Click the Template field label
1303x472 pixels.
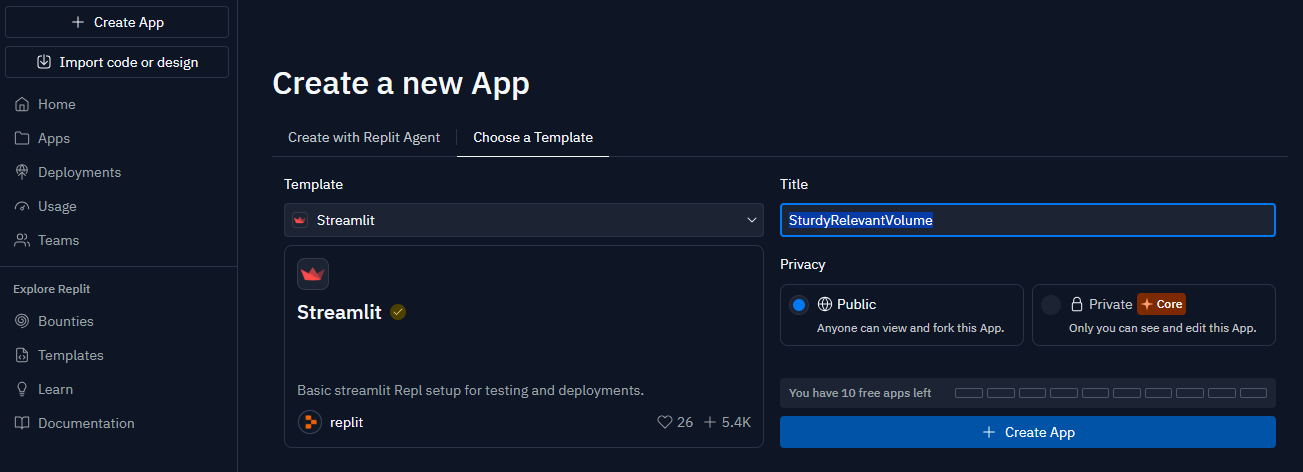313,184
